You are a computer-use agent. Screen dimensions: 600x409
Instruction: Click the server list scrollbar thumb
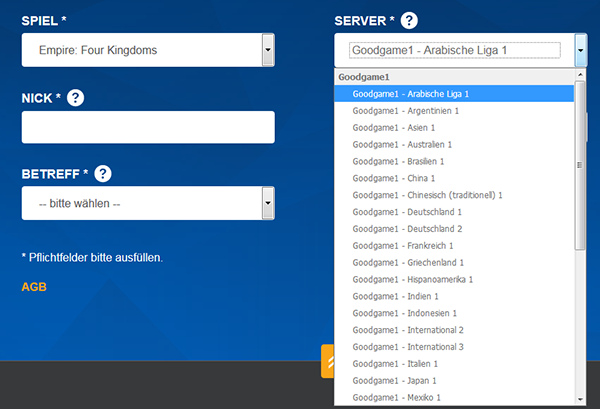coord(580,165)
